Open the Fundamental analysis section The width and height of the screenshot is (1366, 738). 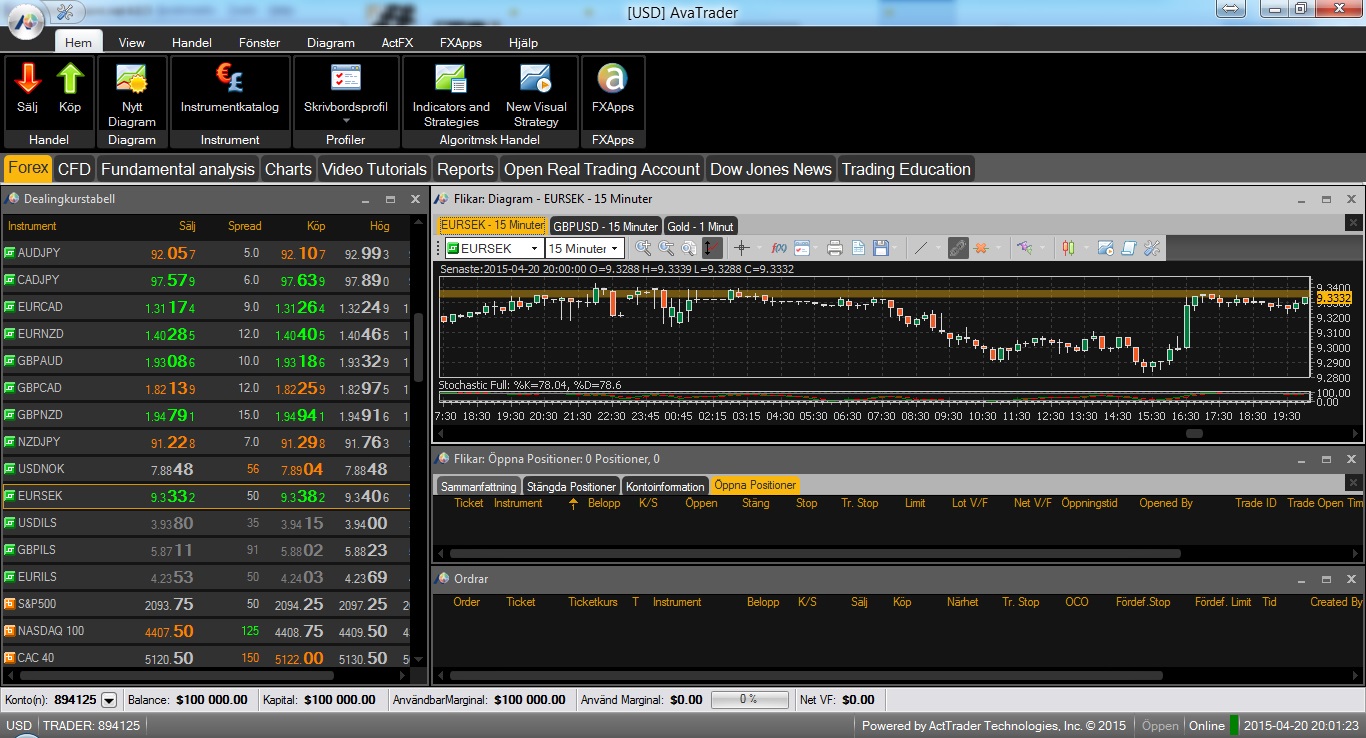[x=178, y=169]
